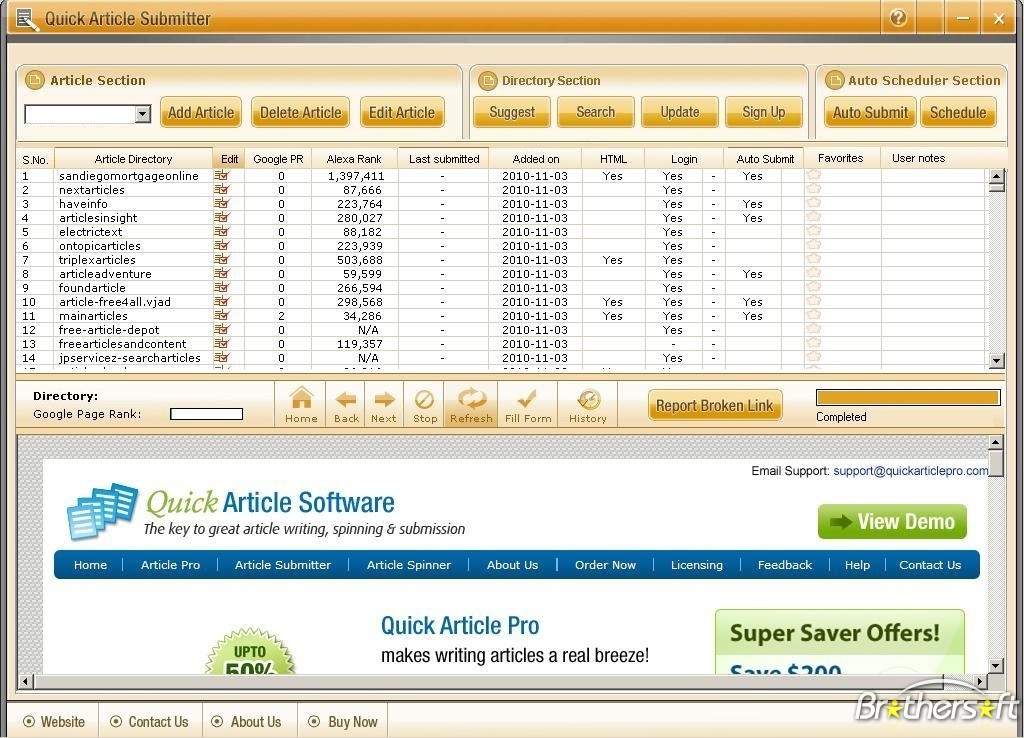Open Feedback in website navigation
1024x738 pixels.
(785, 565)
